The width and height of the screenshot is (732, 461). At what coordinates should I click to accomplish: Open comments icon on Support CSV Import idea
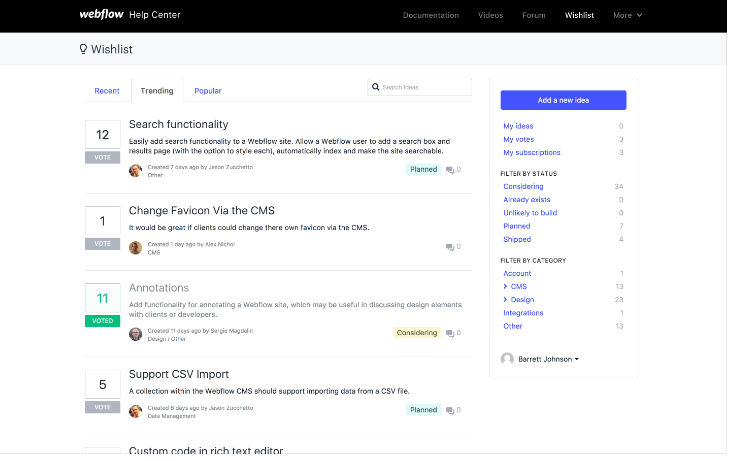coord(450,411)
